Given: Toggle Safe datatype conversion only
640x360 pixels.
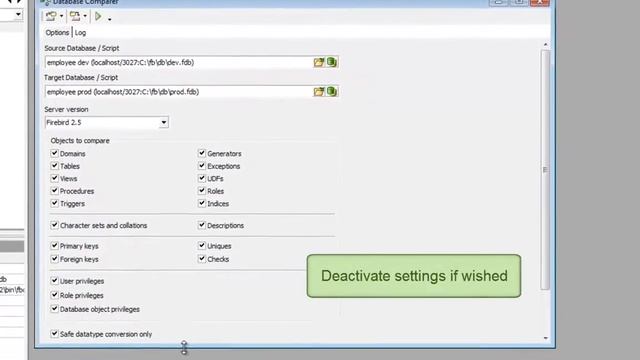Looking at the screenshot, I should [x=54, y=333].
